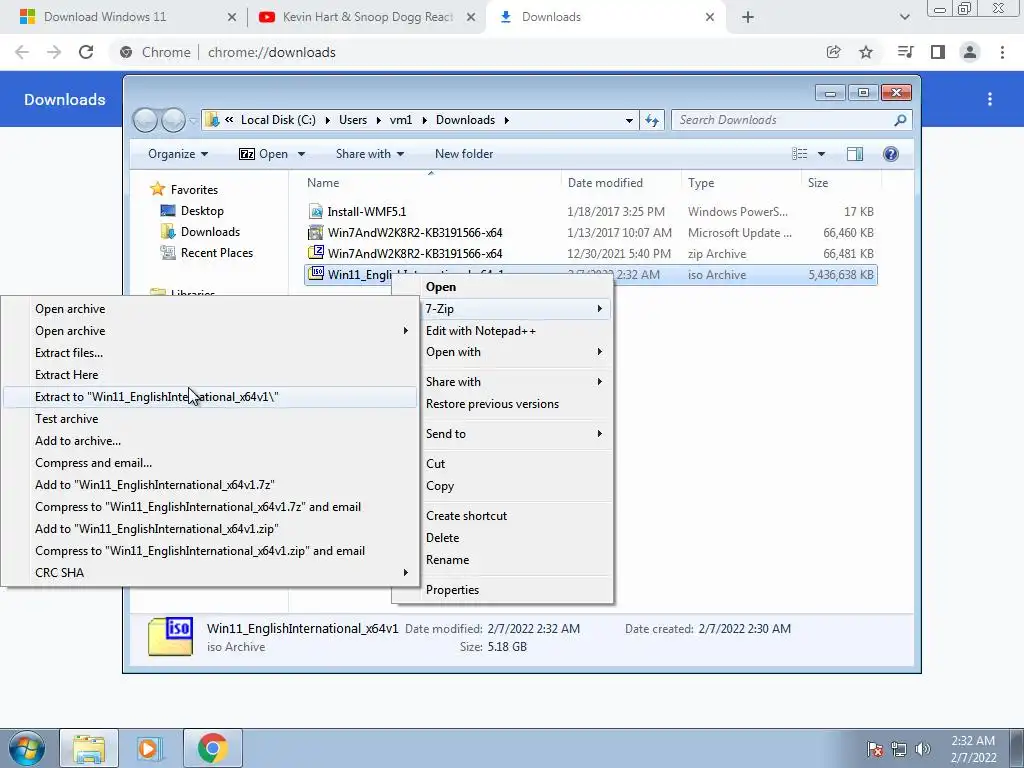Choose Add to "Win11_EnglishInternational_x64v1.7z"
The image size is (1024, 768).
pos(210,485)
